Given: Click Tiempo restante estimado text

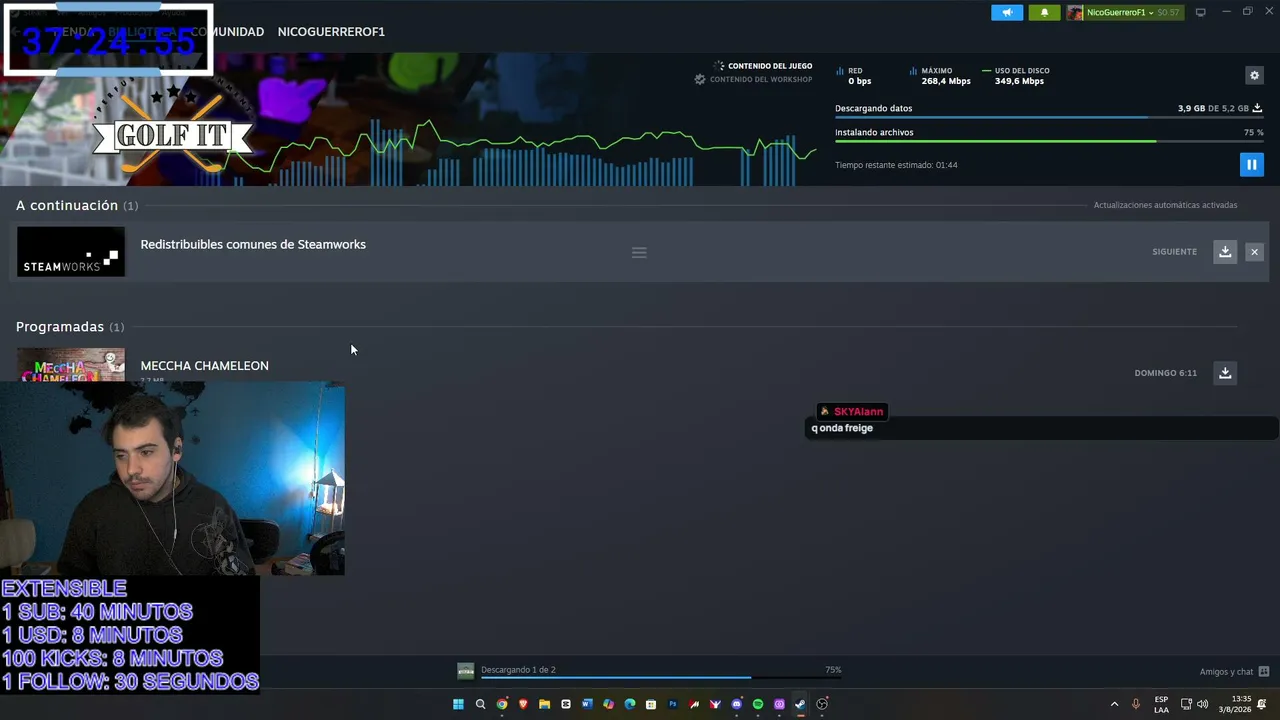Looking at the screenshot, I should pyautogui.click(x=896, y=165).
